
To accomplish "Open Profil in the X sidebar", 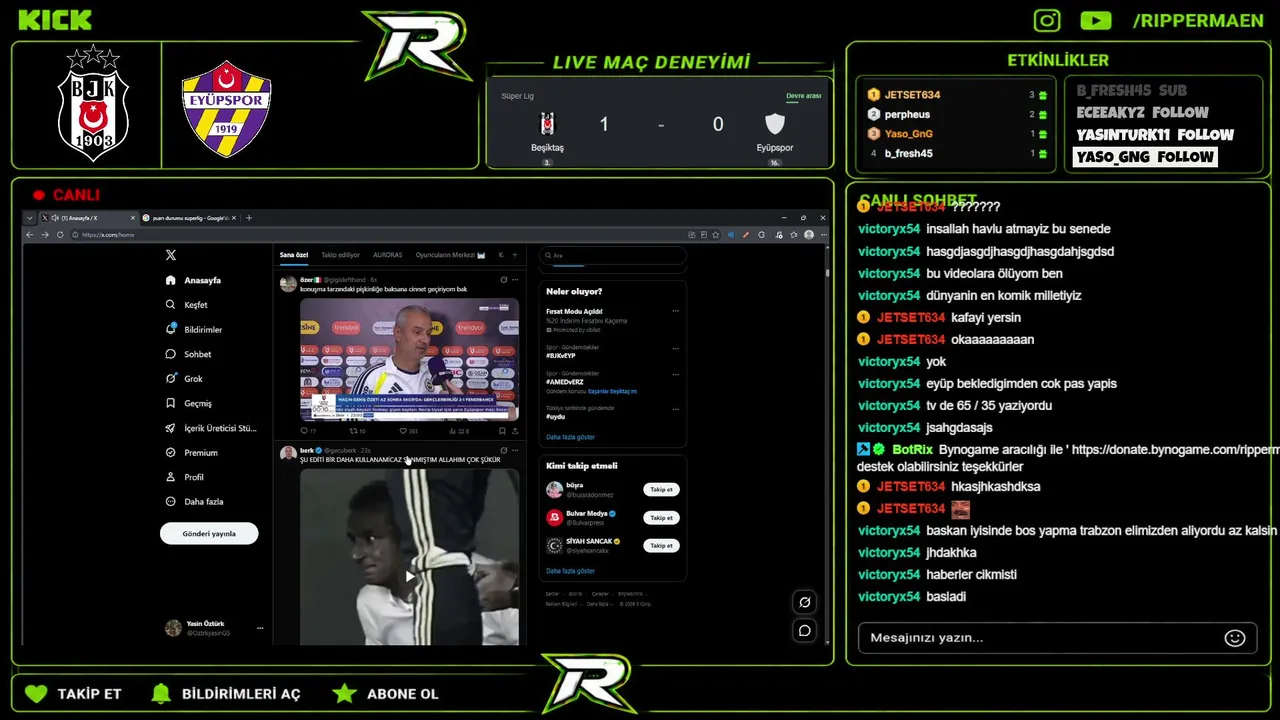I will [185, 477].
